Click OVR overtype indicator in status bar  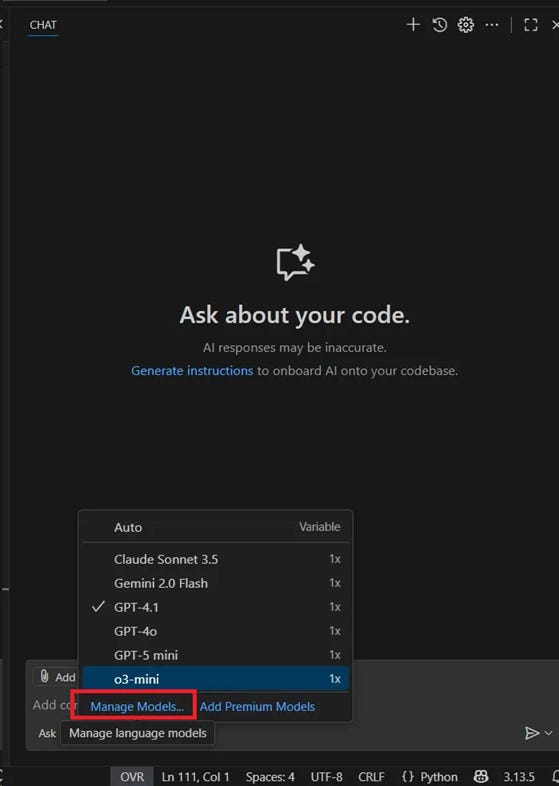coord(132,776)
